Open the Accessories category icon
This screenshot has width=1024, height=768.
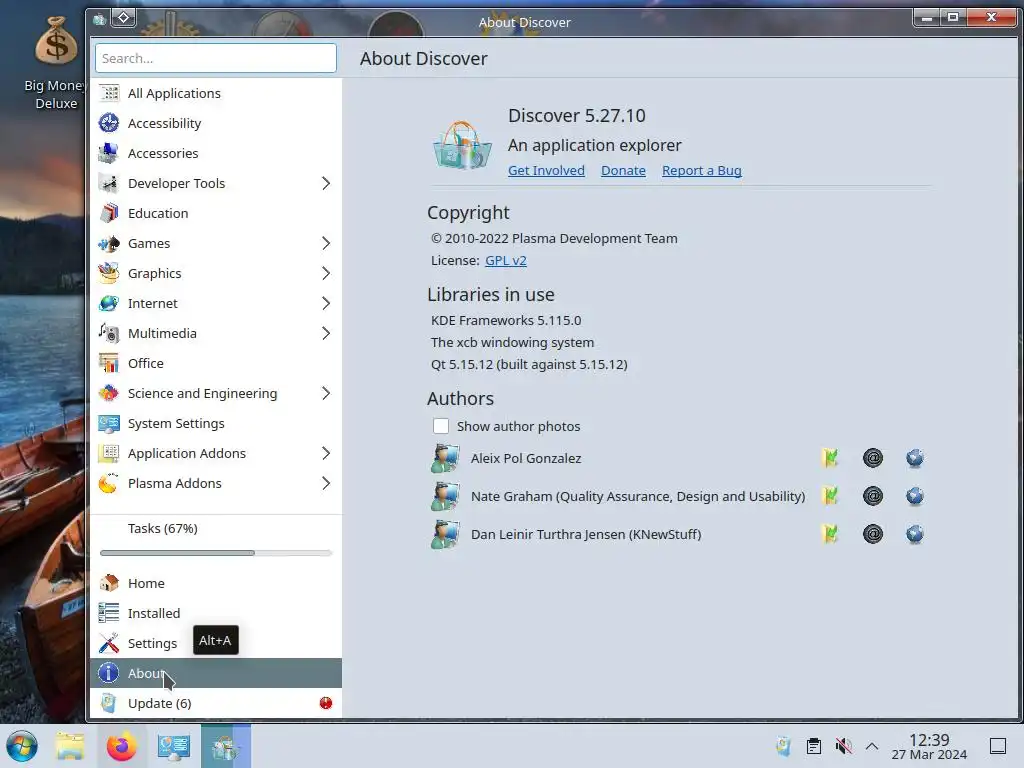109,153
